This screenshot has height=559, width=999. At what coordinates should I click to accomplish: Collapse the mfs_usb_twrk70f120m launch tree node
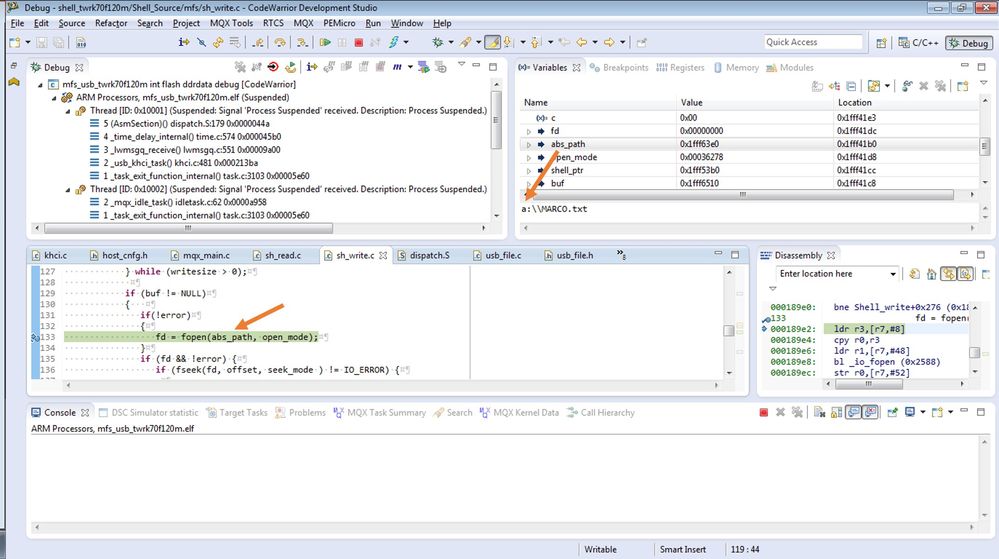point(41,84)
